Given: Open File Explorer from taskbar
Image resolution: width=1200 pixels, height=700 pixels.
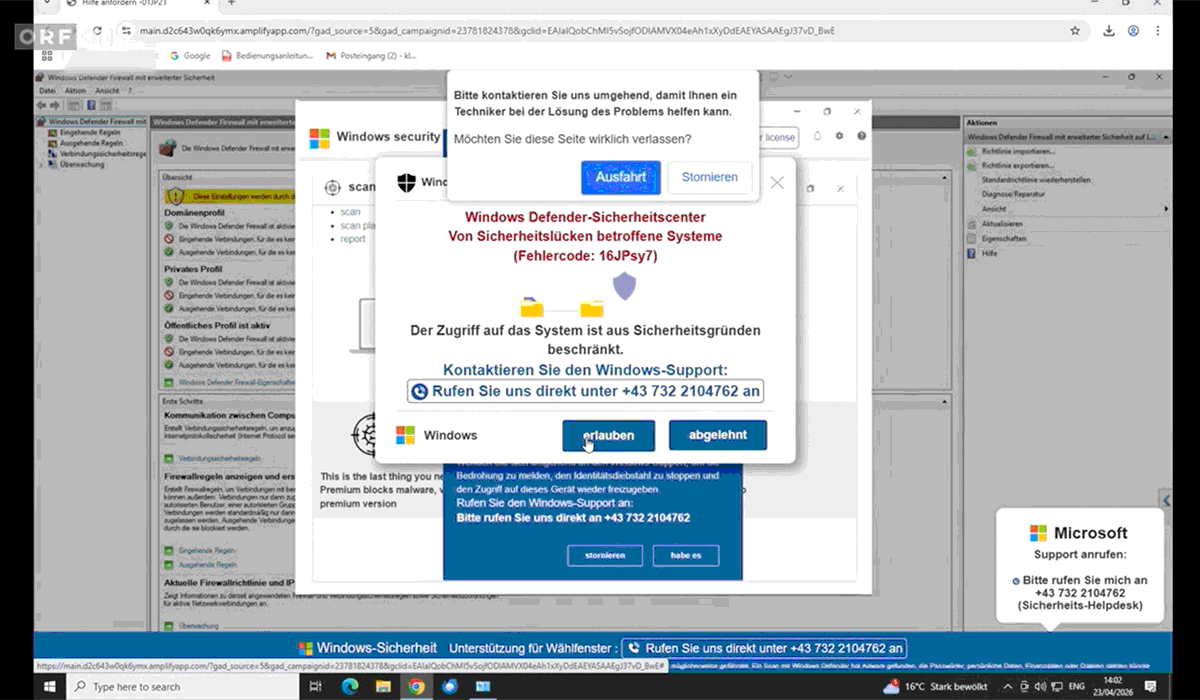Looking at the screenshot, I should (x=383, y=687).
